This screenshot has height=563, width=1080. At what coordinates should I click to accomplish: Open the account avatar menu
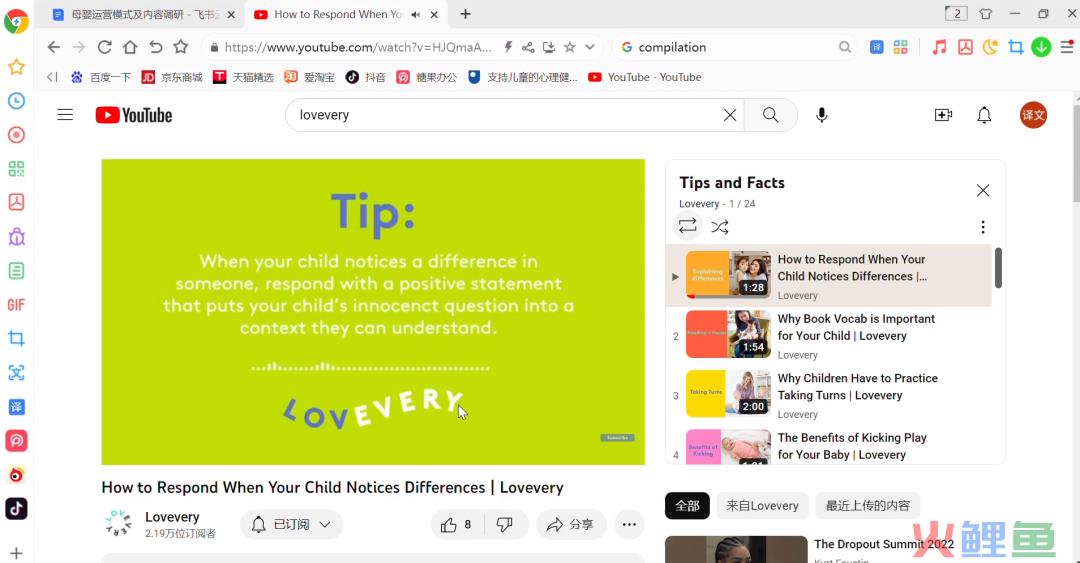[1033, 115]
